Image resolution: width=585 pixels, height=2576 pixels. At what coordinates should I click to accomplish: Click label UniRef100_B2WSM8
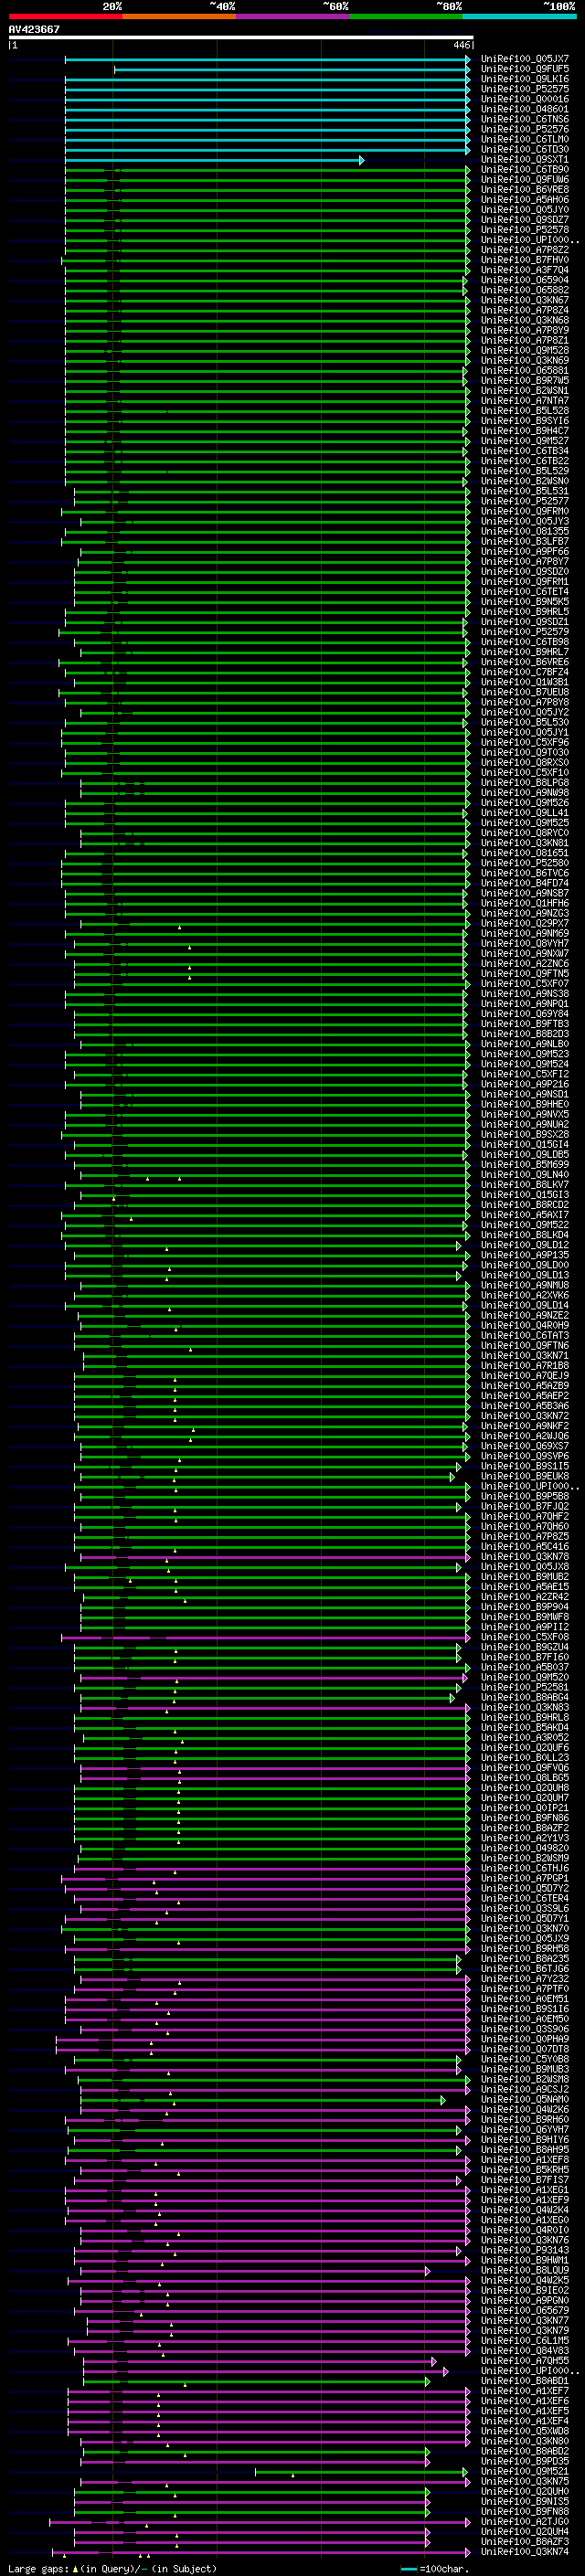[x=525, y=2079]
